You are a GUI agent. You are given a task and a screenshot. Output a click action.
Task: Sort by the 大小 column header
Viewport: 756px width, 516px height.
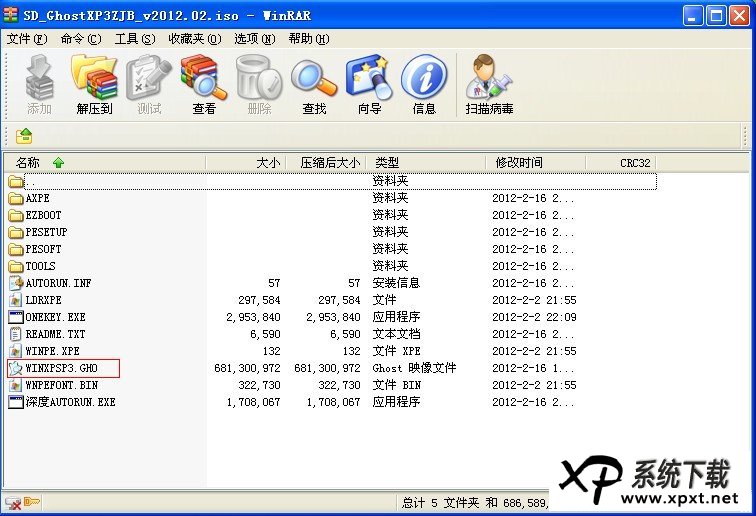(246, 163)
